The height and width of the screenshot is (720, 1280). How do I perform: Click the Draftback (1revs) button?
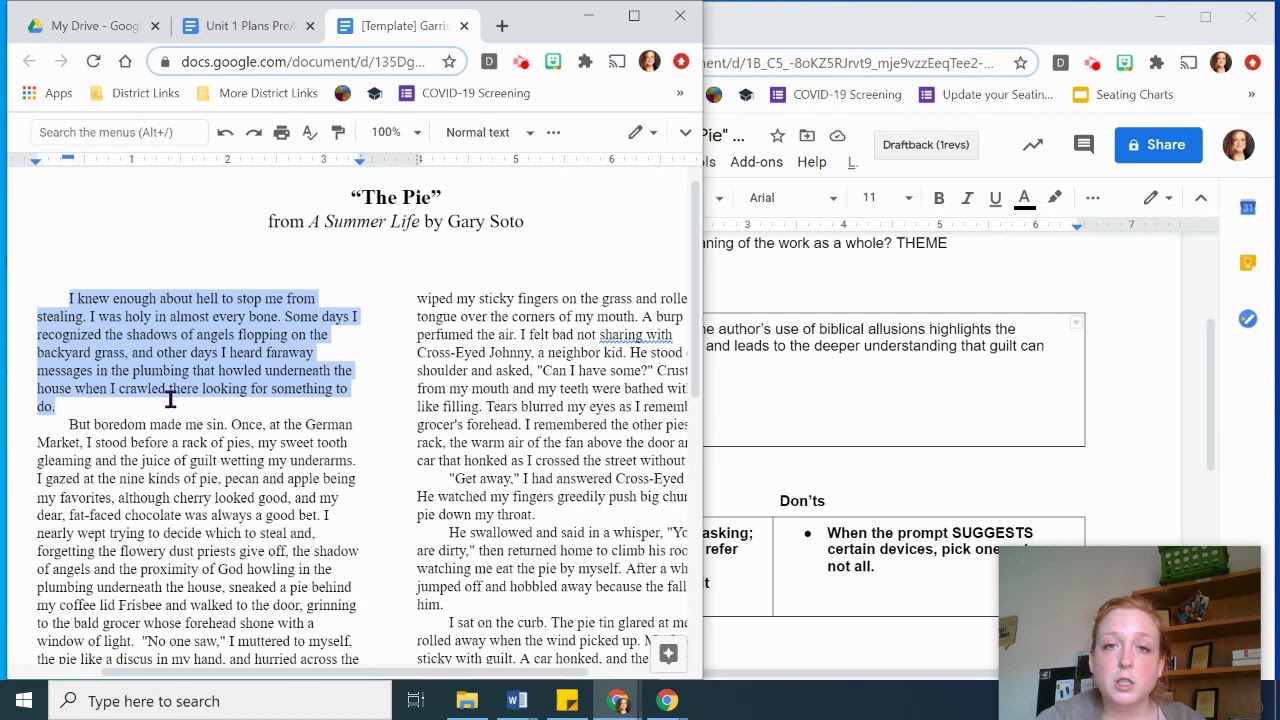[925, 145]
